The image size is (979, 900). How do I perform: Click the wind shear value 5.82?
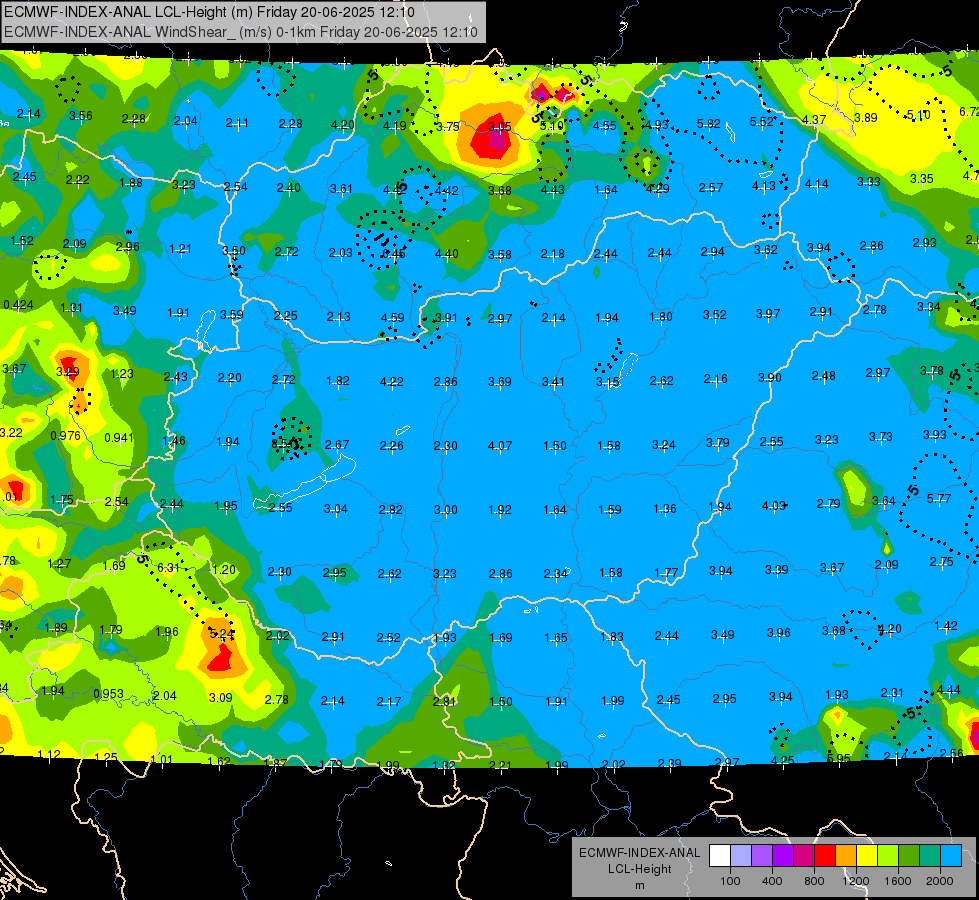click(709, 124)
